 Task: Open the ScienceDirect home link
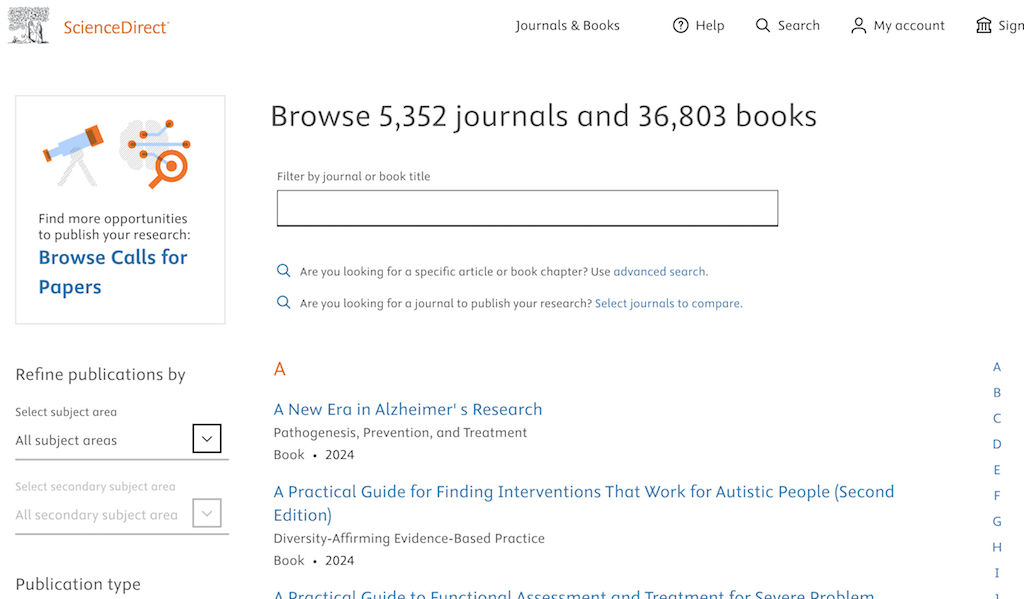click(x=116, y=27)
